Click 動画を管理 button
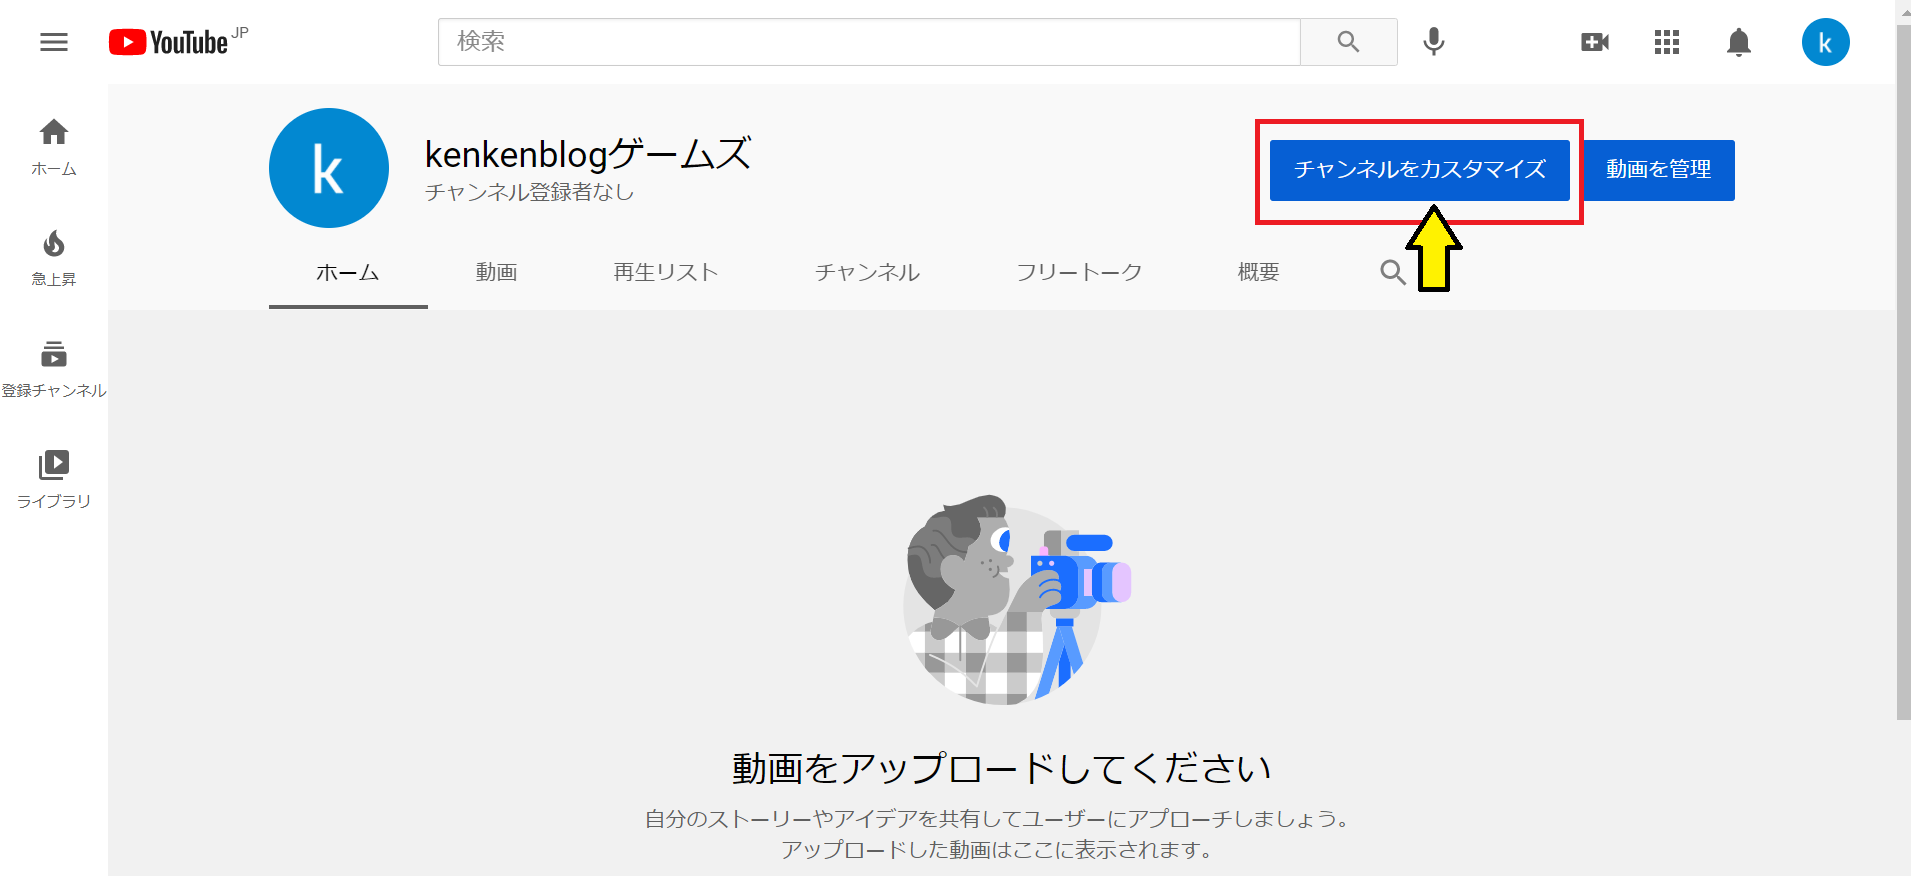Viewport: 1911px width, 896px height. [x=1658, y=170]
